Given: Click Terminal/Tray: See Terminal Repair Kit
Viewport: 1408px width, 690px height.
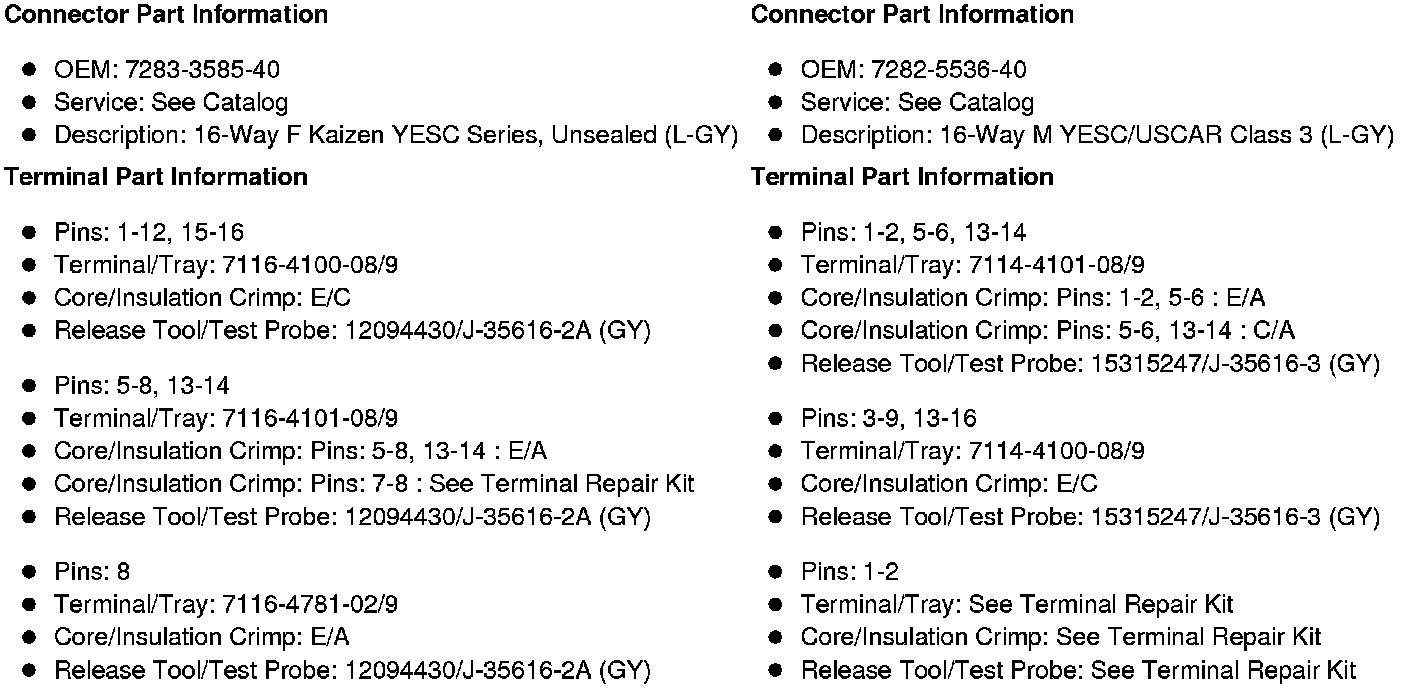Looking at the screenshot, I should click(x=1016, y=605).
